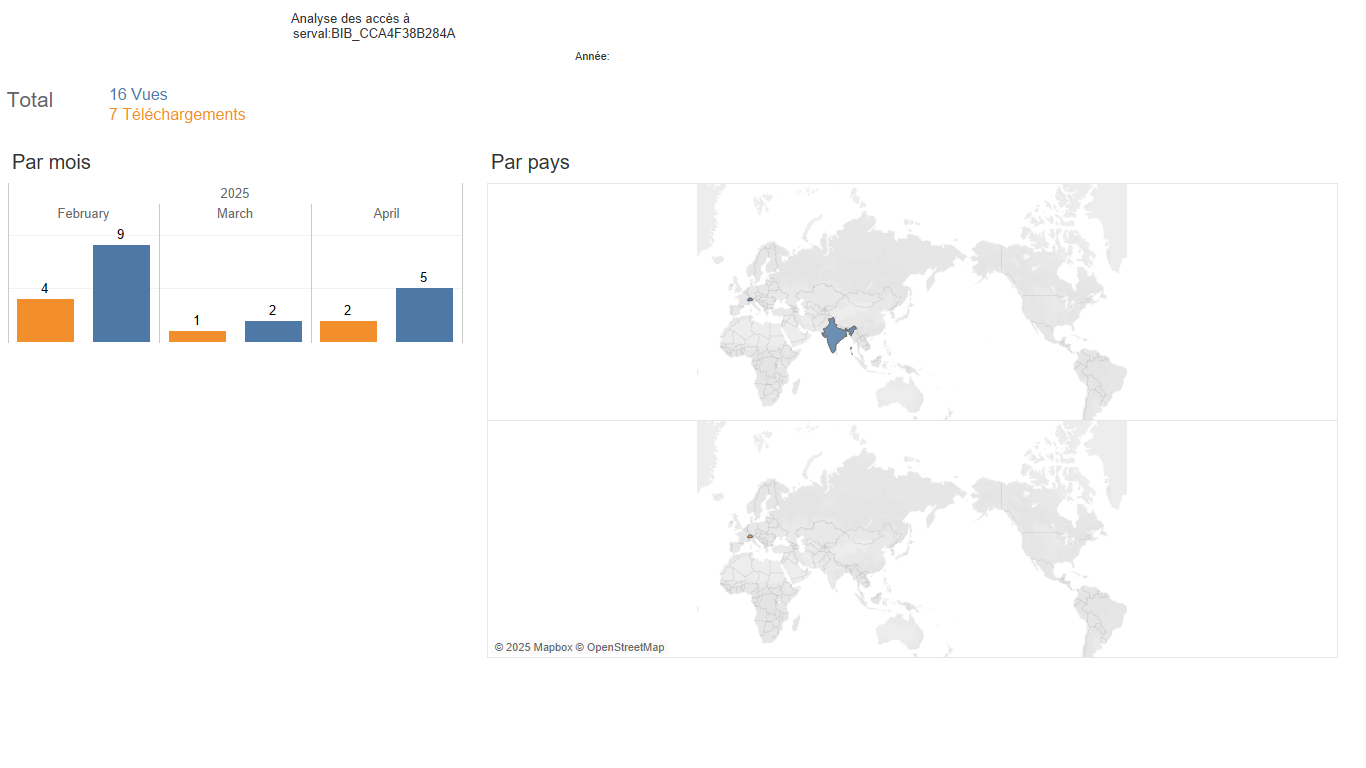
Task: Click the '7 Téléchargements' total text
Action: 177,115
